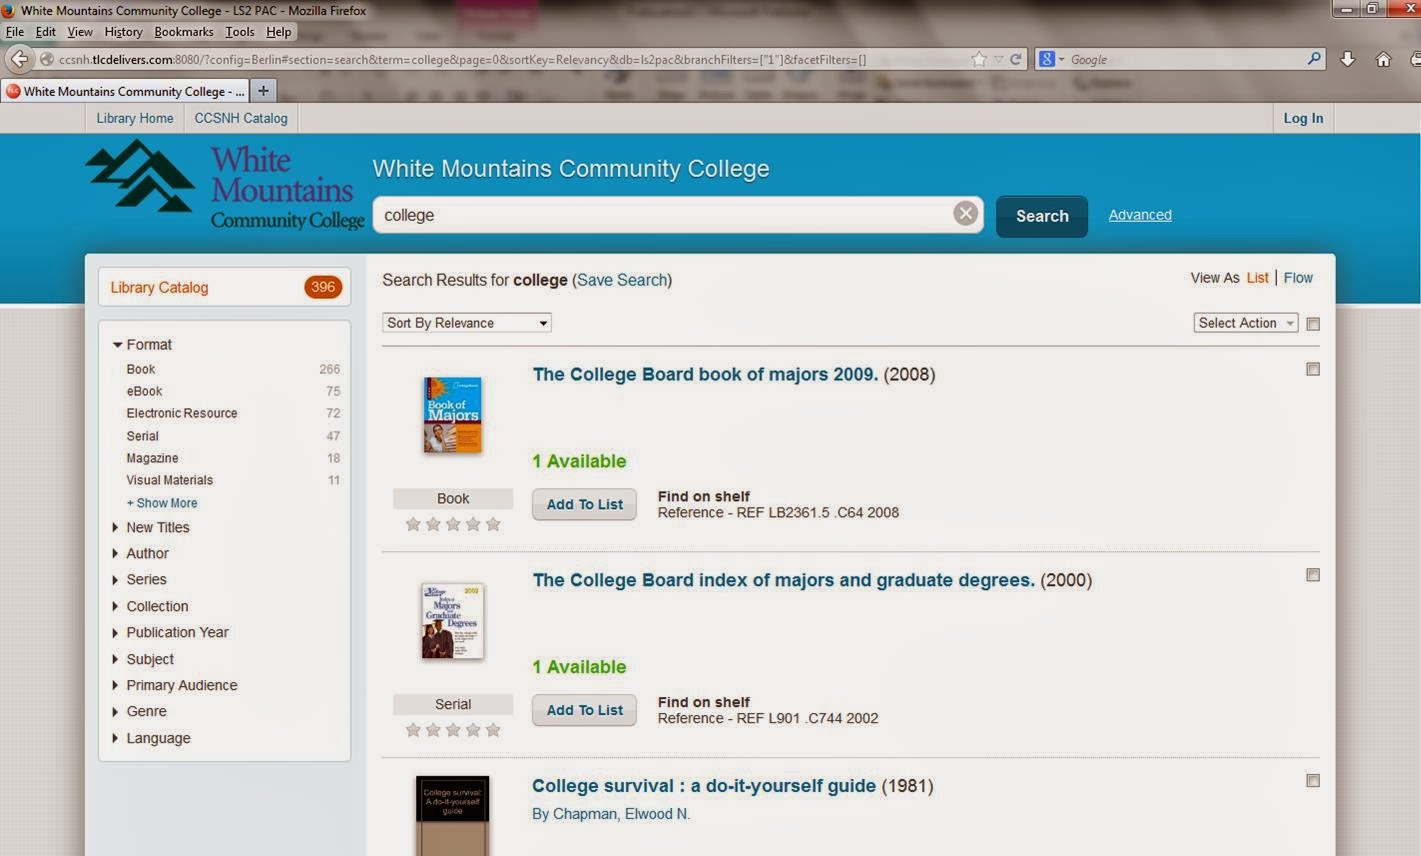
Task: Go to the Firefox Home icon
Action: 1383,59
